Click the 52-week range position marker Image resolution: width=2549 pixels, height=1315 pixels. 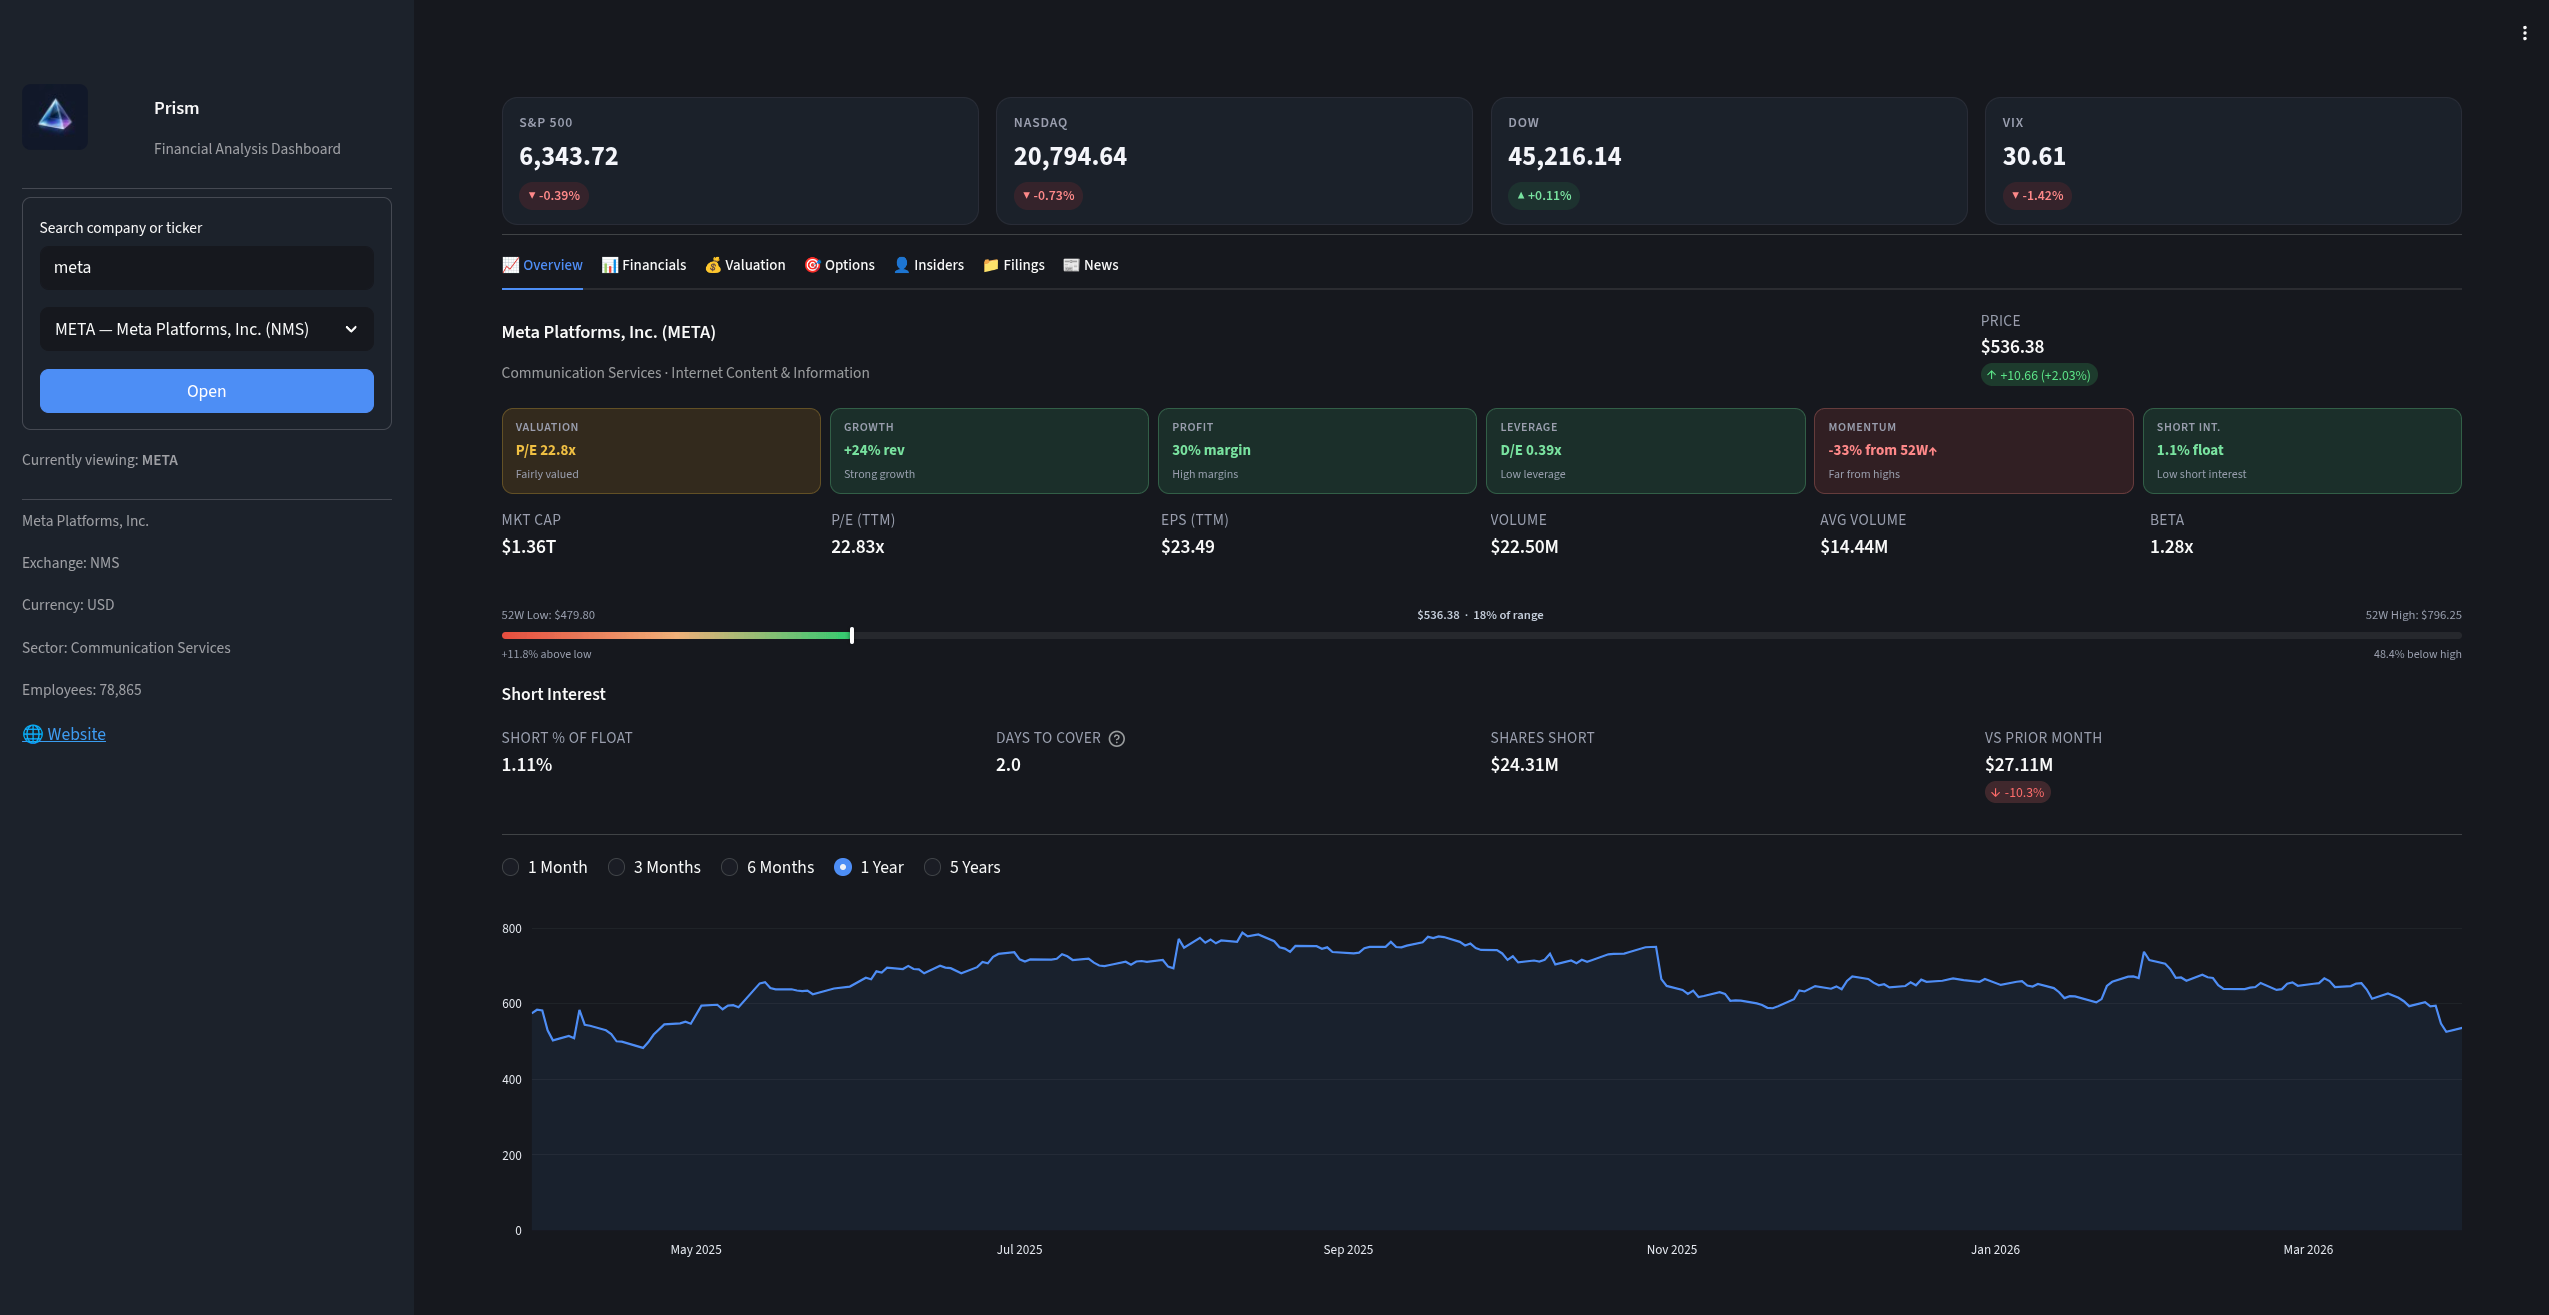tap(852, 635)
